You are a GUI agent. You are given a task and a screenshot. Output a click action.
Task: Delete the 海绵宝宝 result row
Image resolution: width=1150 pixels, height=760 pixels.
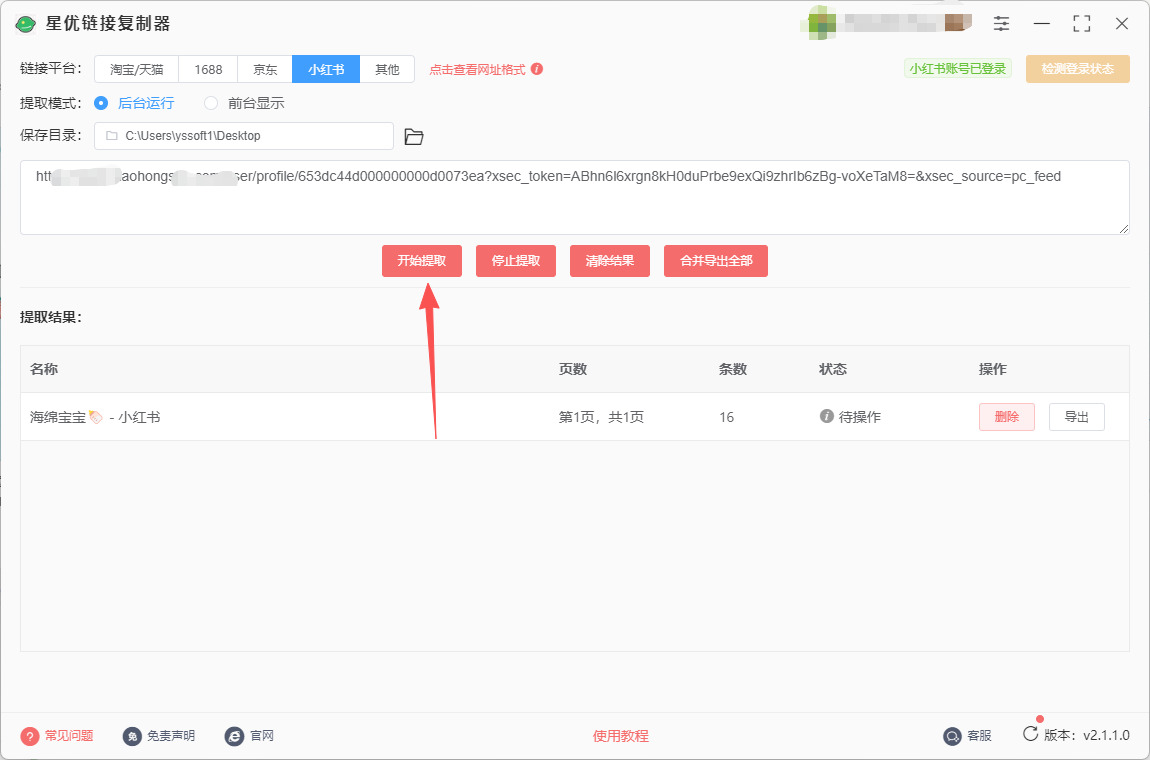click(x=1006, y=417)
